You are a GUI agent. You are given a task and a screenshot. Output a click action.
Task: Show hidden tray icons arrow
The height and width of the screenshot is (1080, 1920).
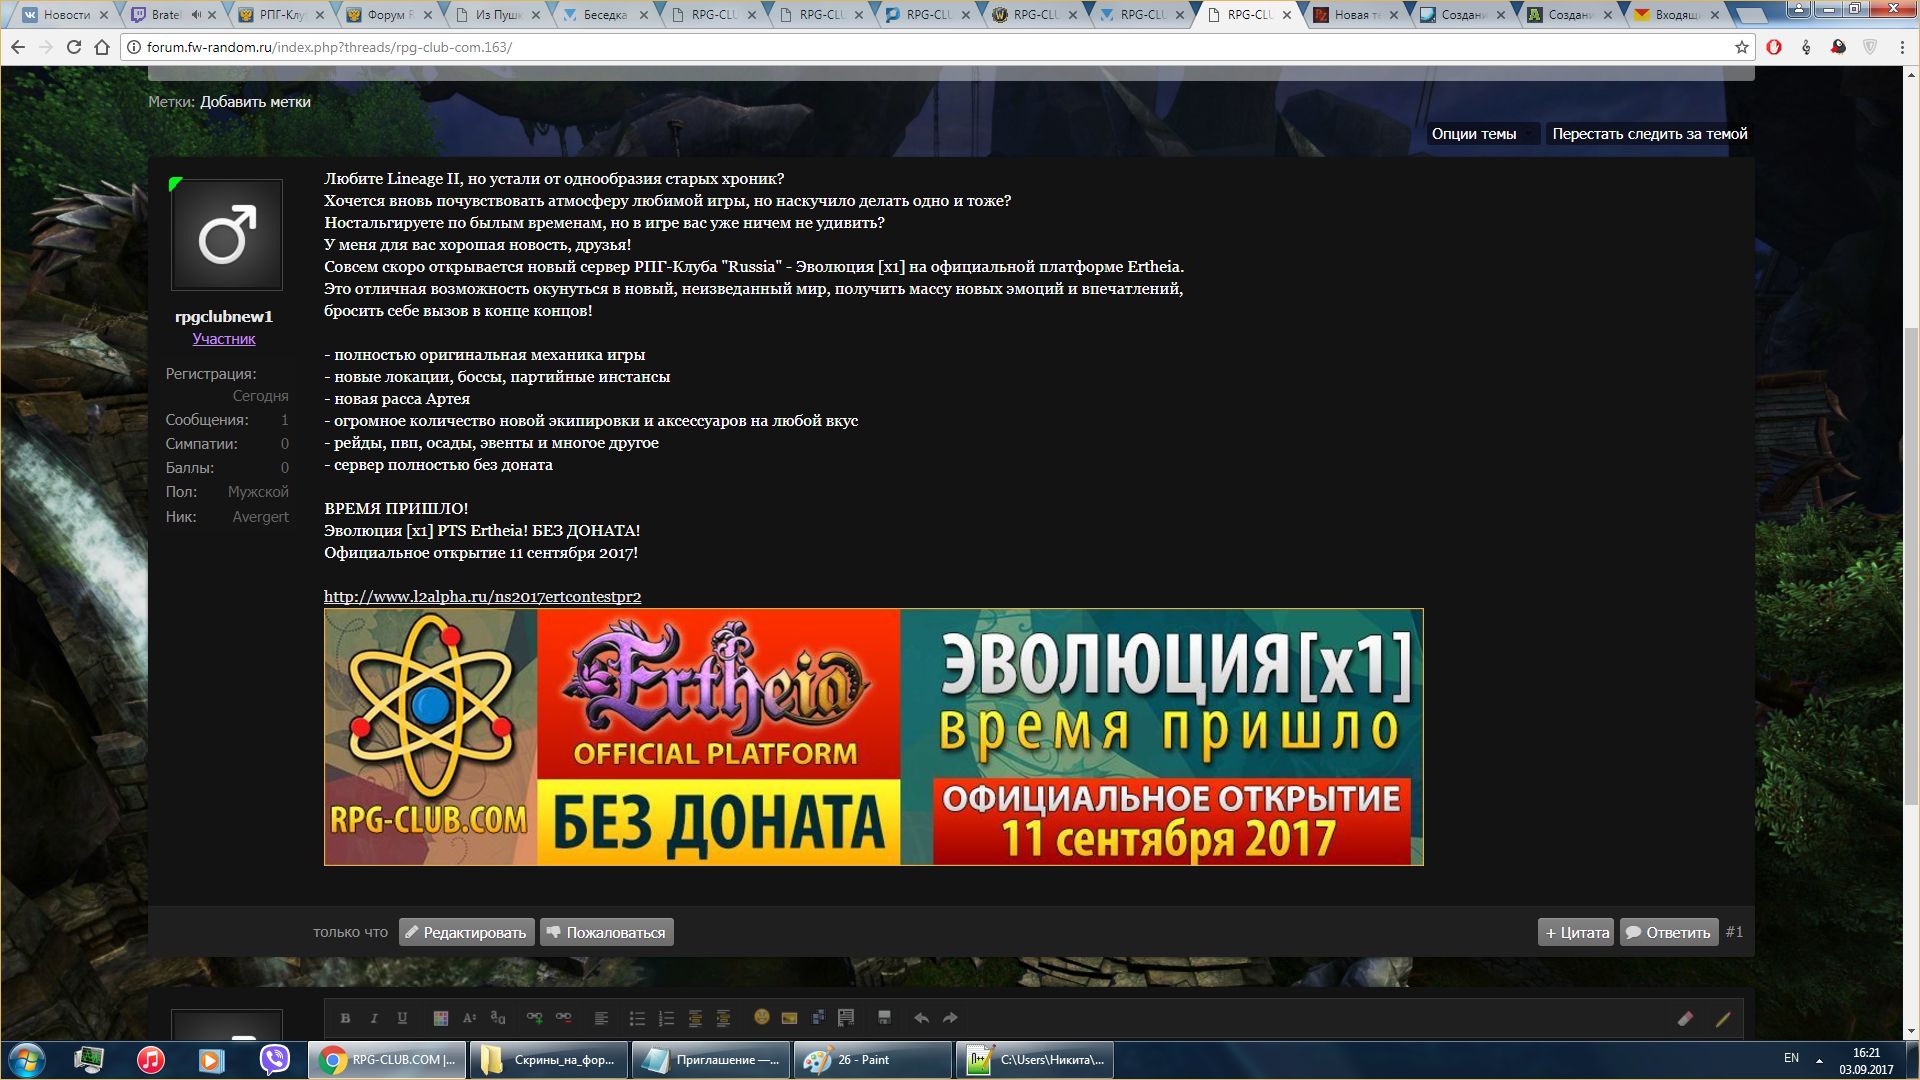point(1819,1060)
